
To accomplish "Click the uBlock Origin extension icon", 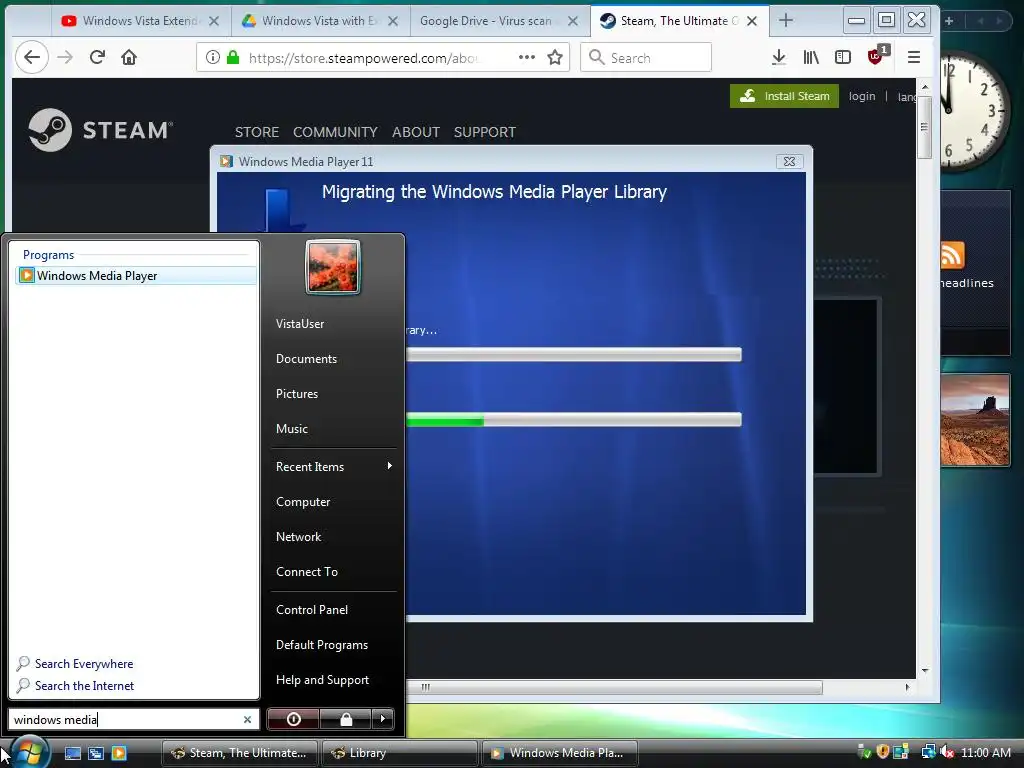I will 876,56.
